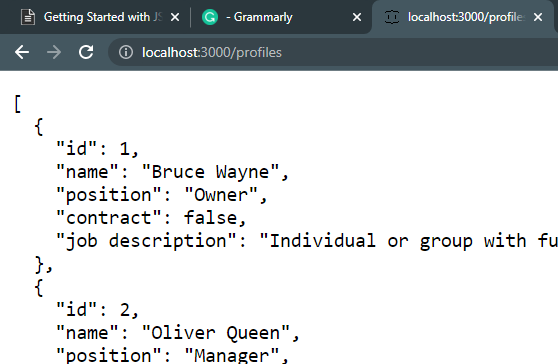Click the forward navigation arrow
Image resolution: width=558 pixels, height=364 pixels.
coord(54,52)
